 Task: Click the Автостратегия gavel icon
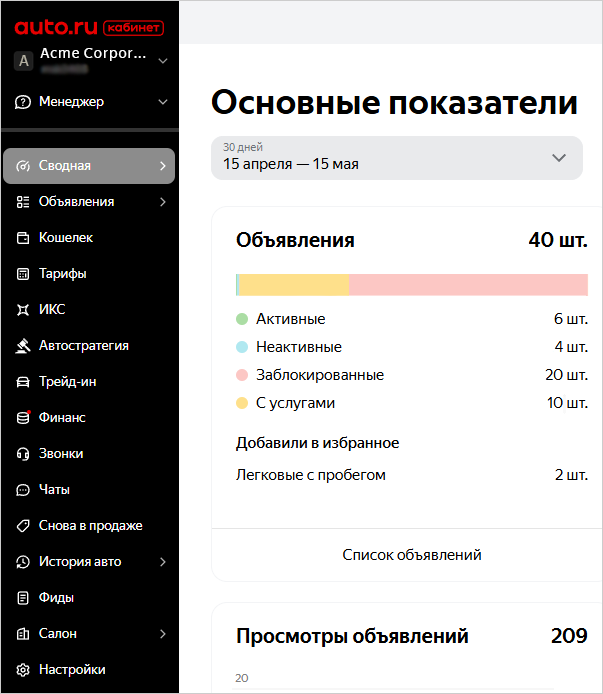pyautogui.click(x=23, y=346)
